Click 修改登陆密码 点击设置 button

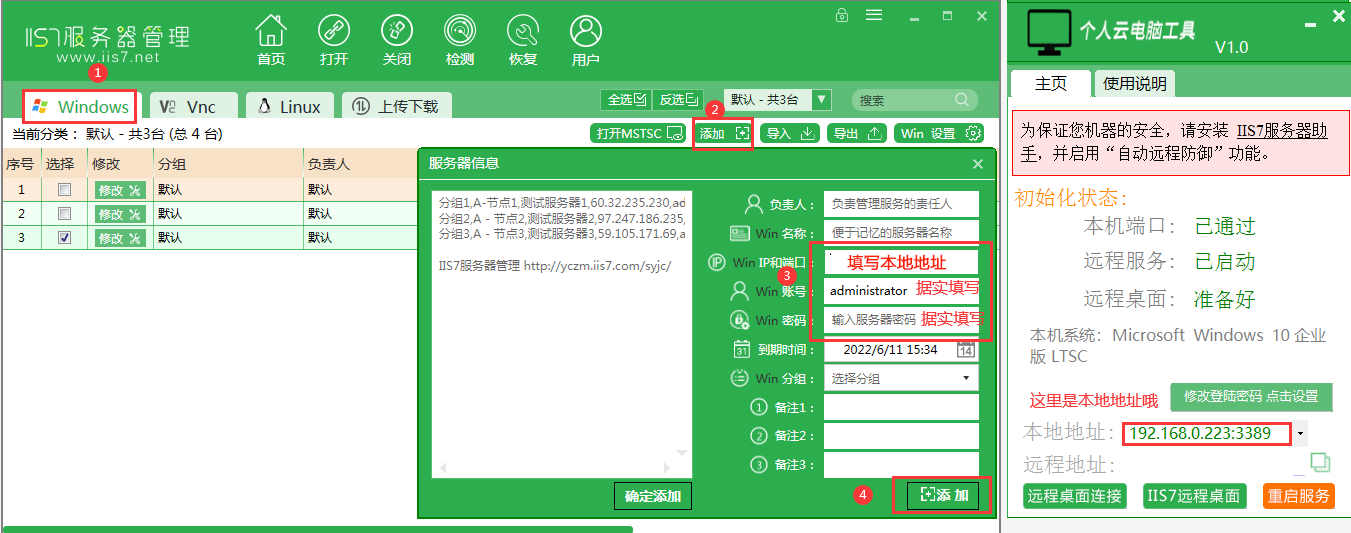(1251, 396)
